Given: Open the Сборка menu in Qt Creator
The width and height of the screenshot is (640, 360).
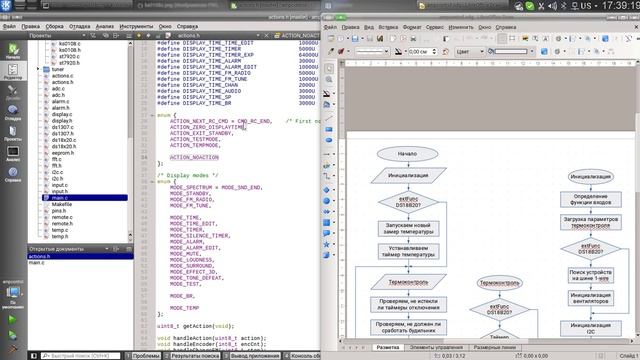Looking at the screenshot, I should (x=54, y=26).
